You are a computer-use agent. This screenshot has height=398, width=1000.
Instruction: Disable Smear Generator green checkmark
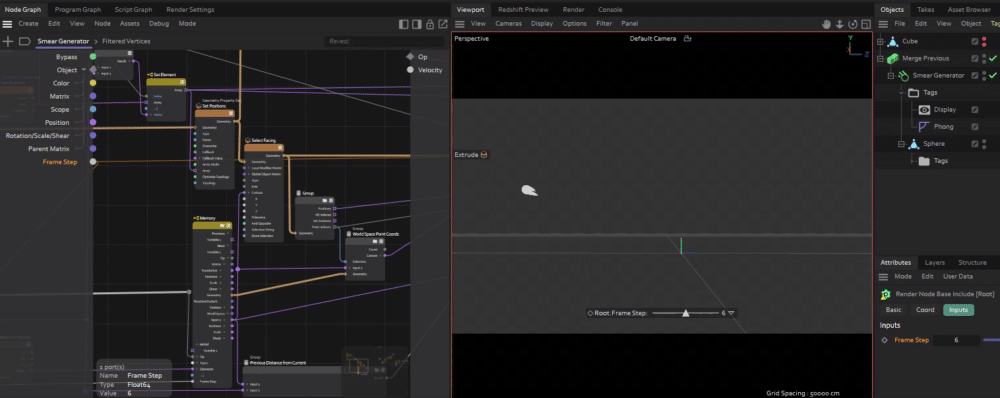(993, 75)
